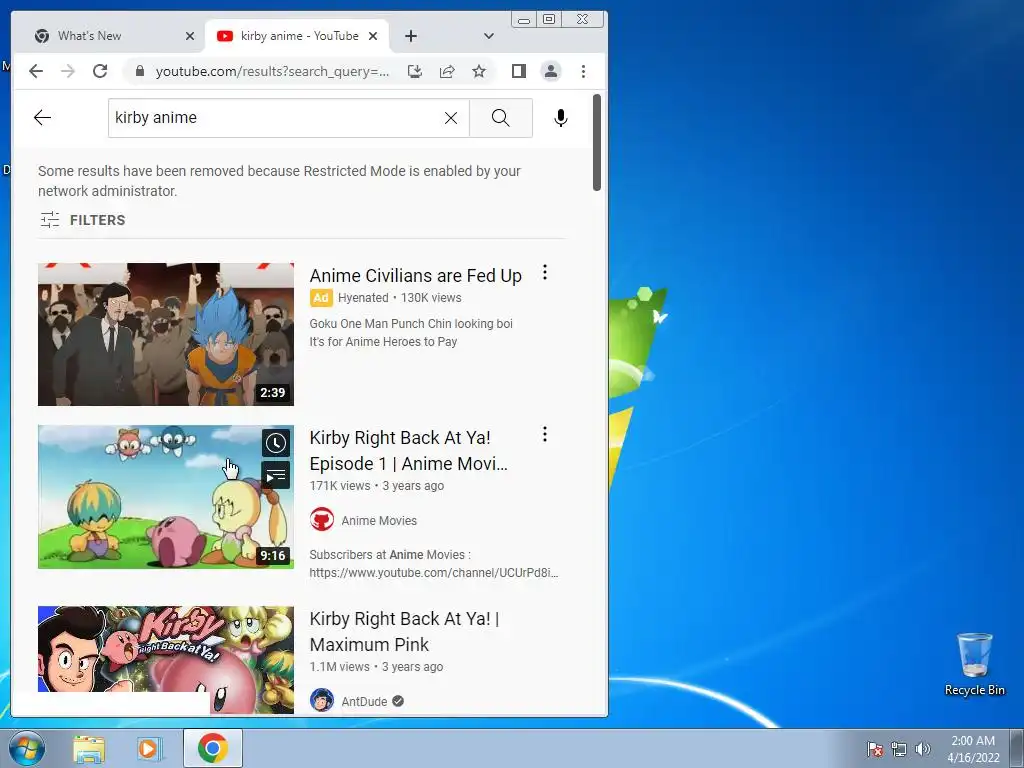Open Chrome's three-dot menu

[x=583, y=71]
